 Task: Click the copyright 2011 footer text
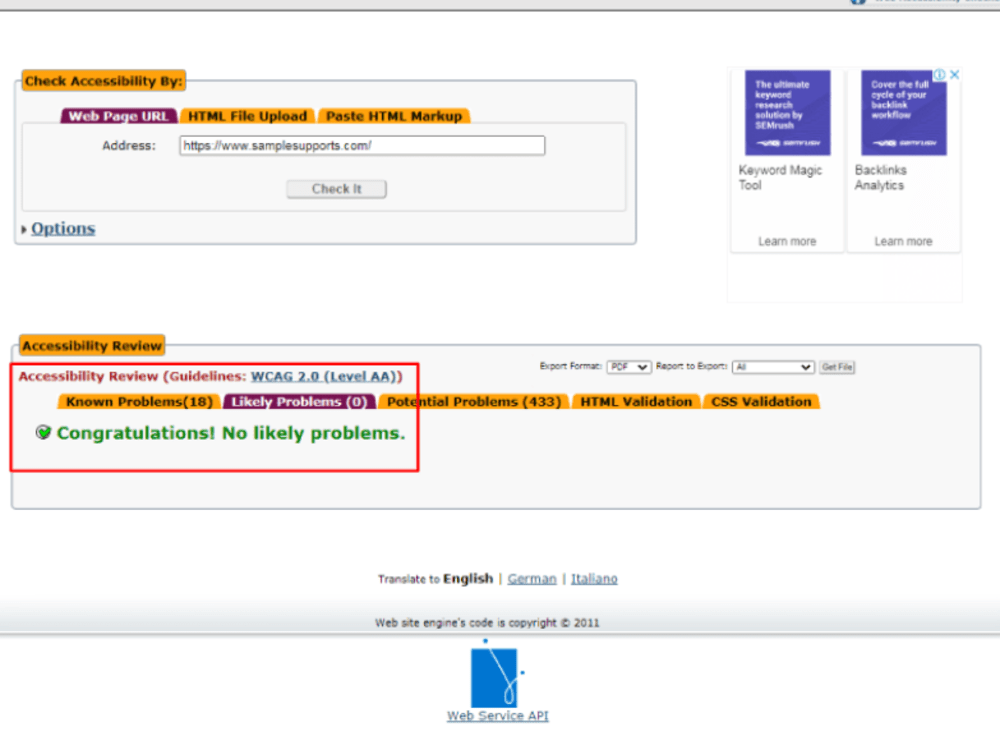[487, 622]
